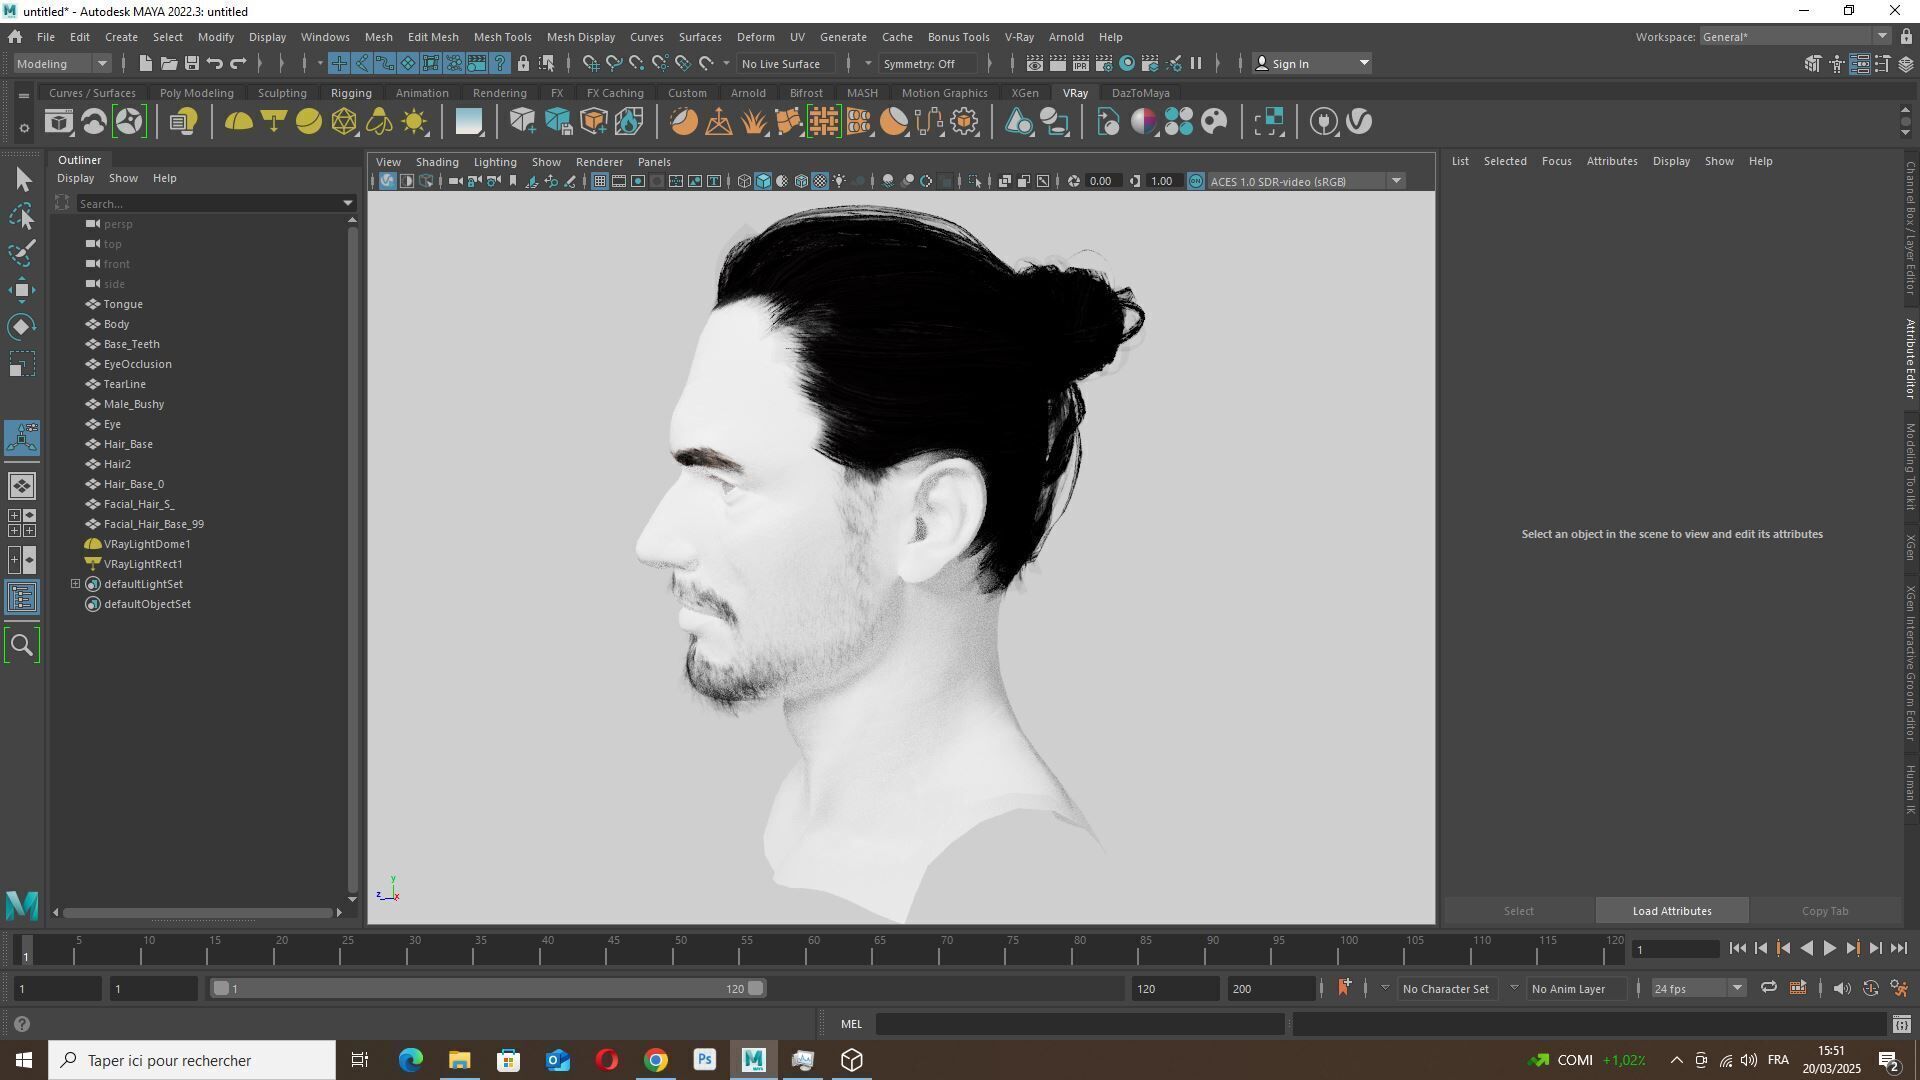
Task: Open the 24 fps frame rate dropdown
Action: pyautogui.click(x=1698, y=988)
